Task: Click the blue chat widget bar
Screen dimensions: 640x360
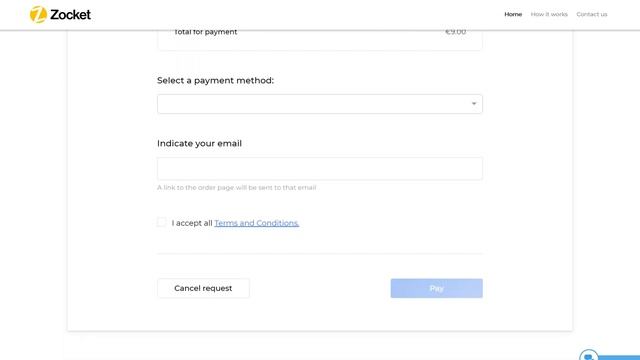Action: coord(619,358)
